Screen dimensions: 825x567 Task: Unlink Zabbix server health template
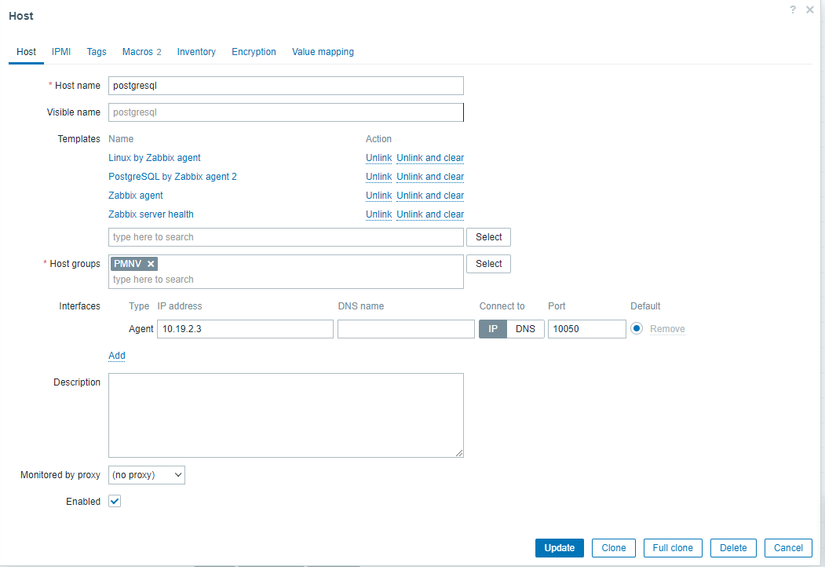tap(379, 215)
